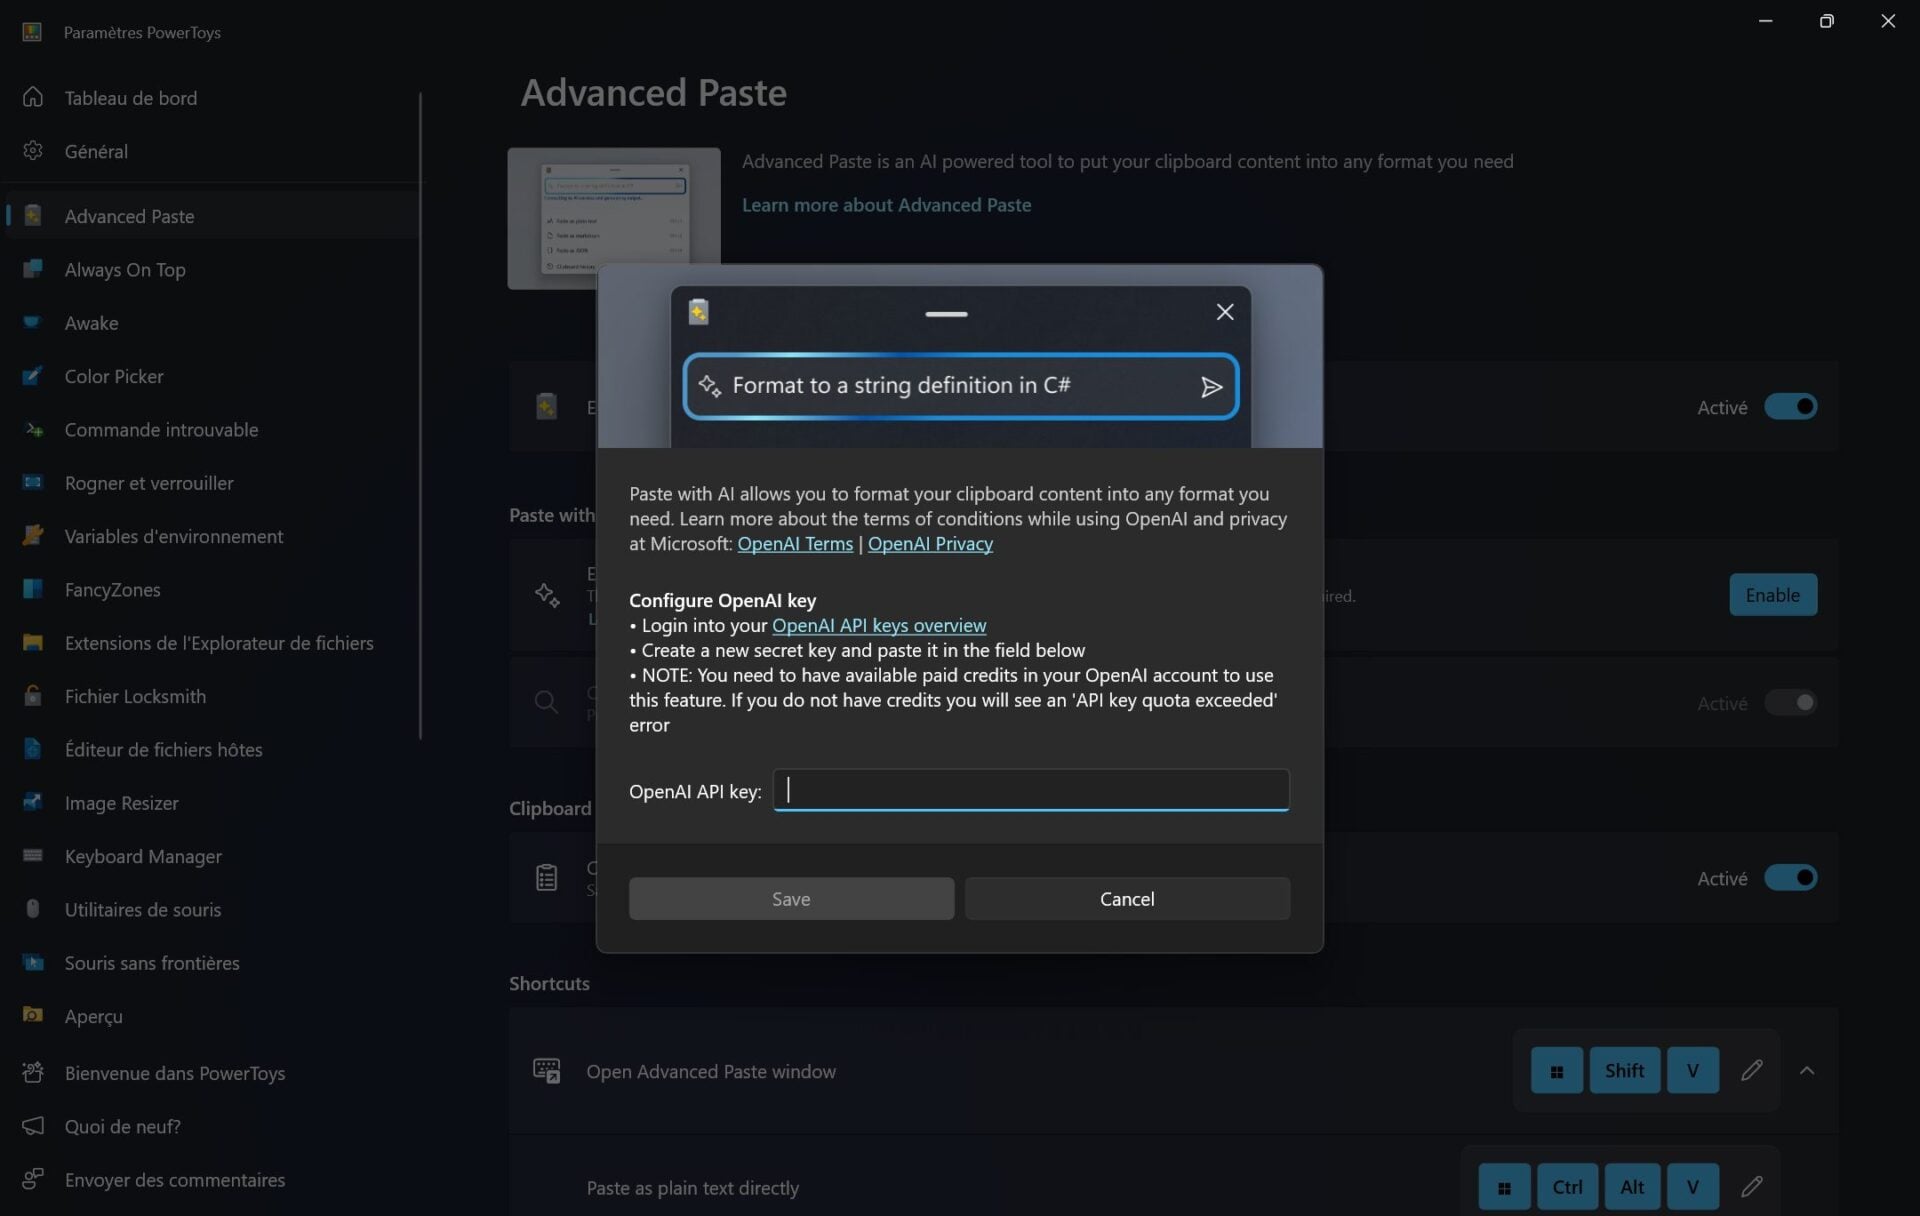This screenshot has width=1920, height=1216.
Task: Click the Quoi de neuf megaphone icon
Action: pos(33,1126)
